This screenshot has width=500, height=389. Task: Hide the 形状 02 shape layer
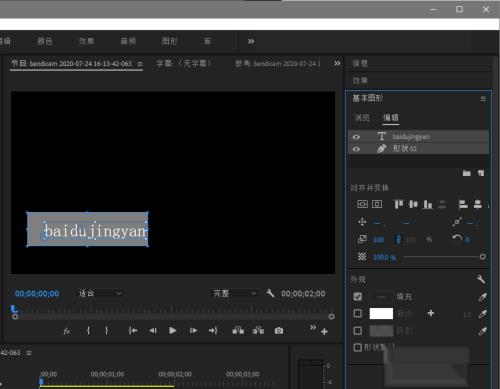tap(356, 149)
